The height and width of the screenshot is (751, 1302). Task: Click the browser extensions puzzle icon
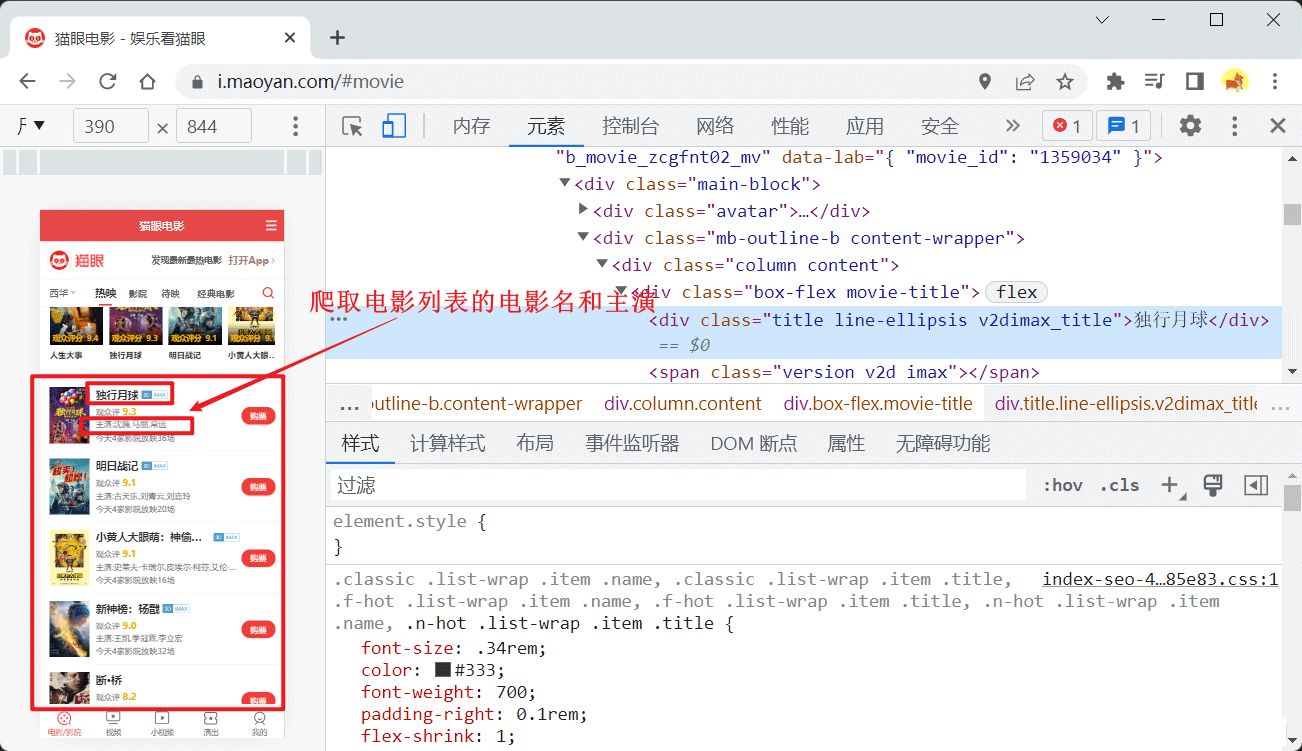pos(1115,82)
